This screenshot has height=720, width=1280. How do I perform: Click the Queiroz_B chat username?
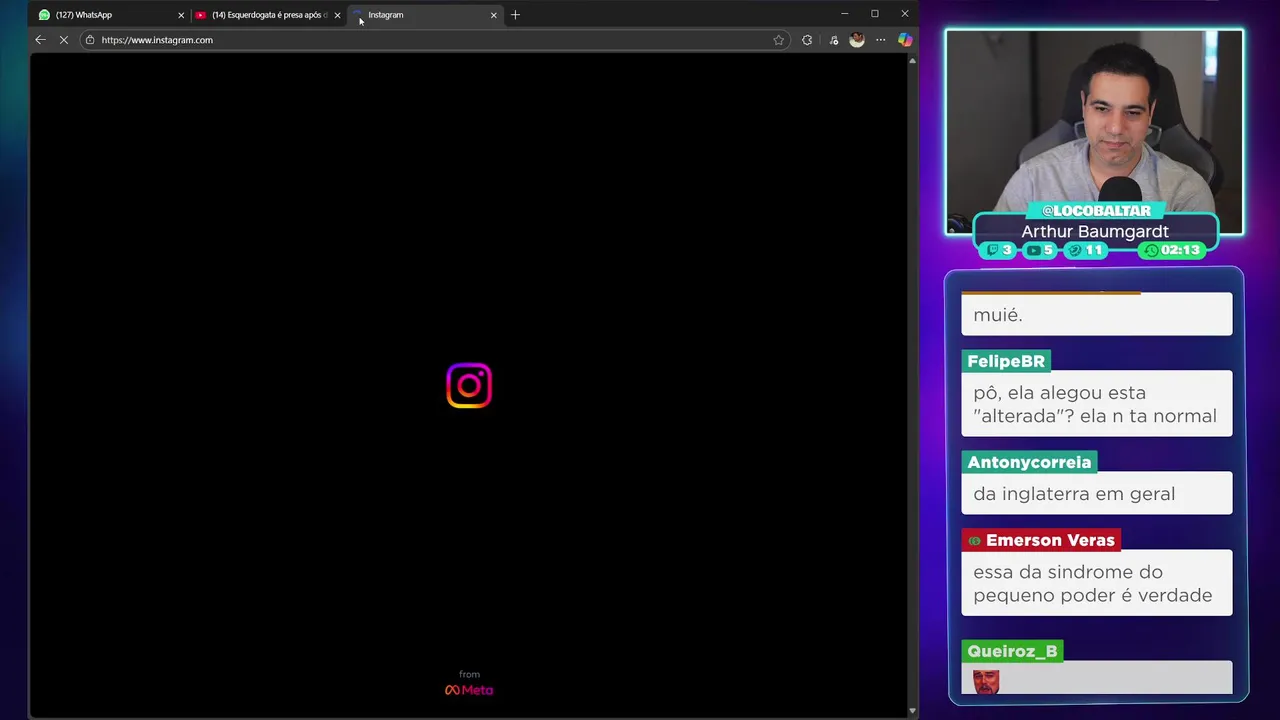click(1012, 651)
